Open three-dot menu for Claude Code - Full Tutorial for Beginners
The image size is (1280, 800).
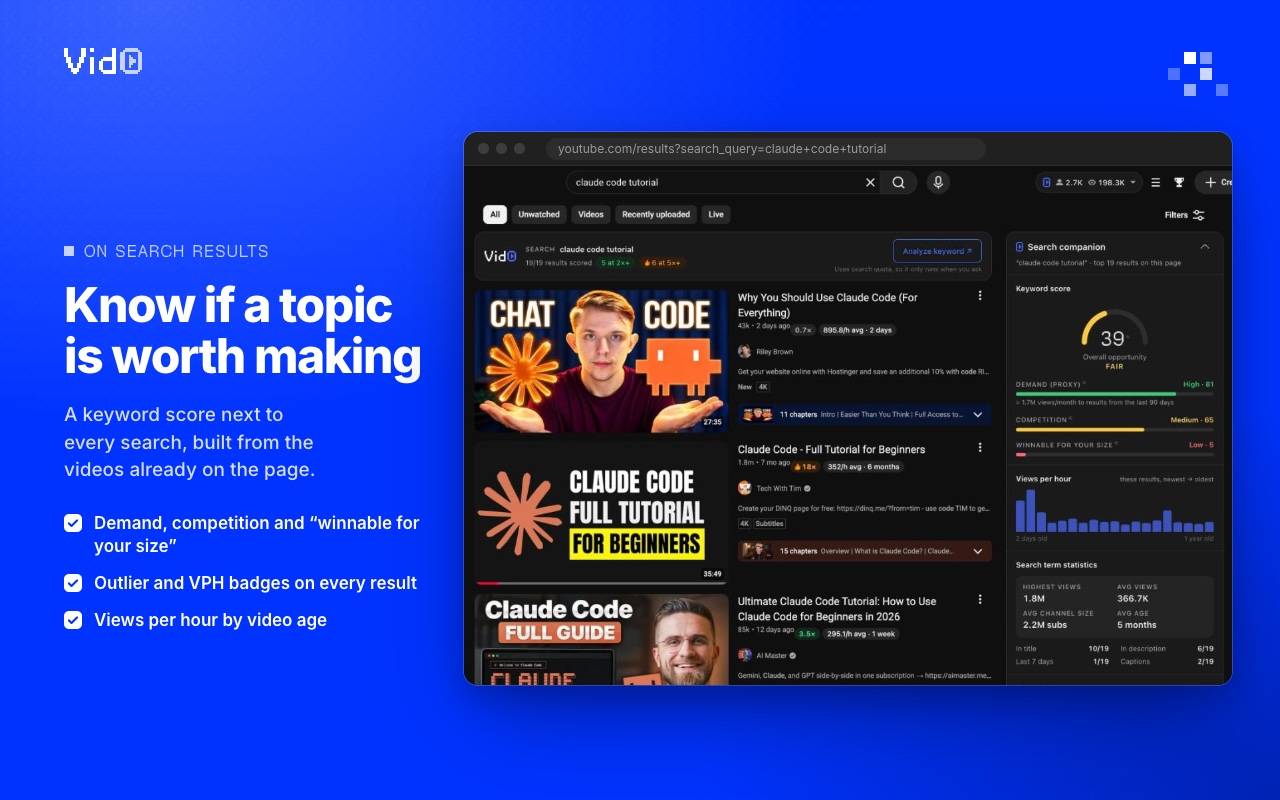tap(980, 448)
